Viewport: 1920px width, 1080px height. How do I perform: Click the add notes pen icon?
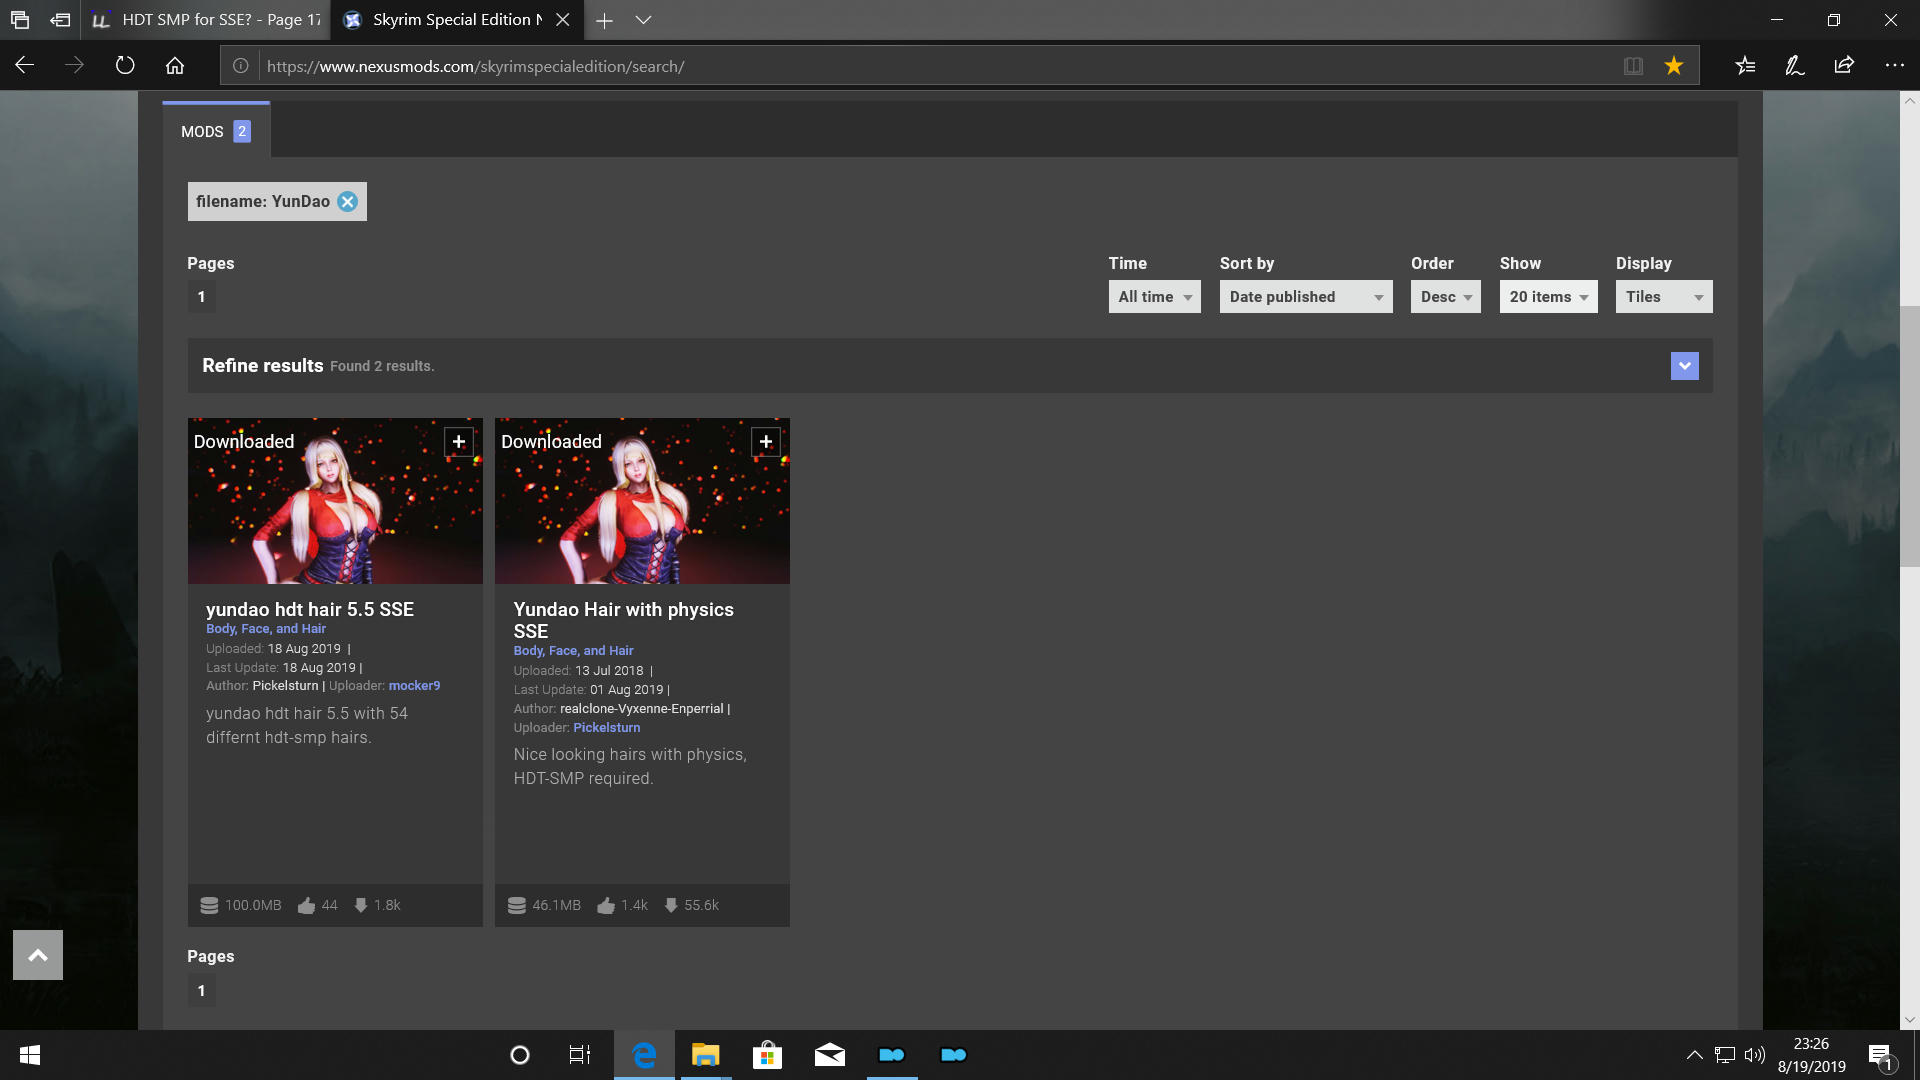coord(1795,66)
